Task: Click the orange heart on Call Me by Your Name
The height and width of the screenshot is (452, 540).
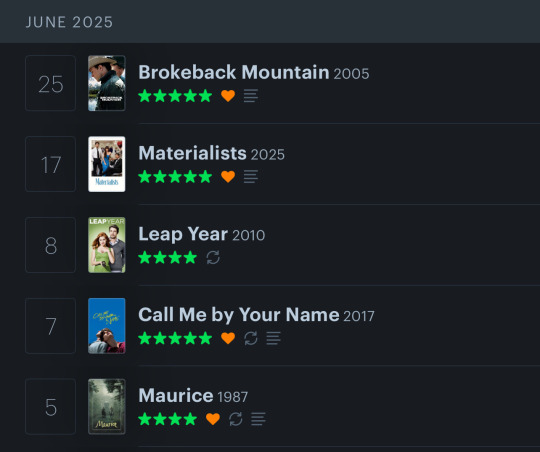Action: point(228,338)
